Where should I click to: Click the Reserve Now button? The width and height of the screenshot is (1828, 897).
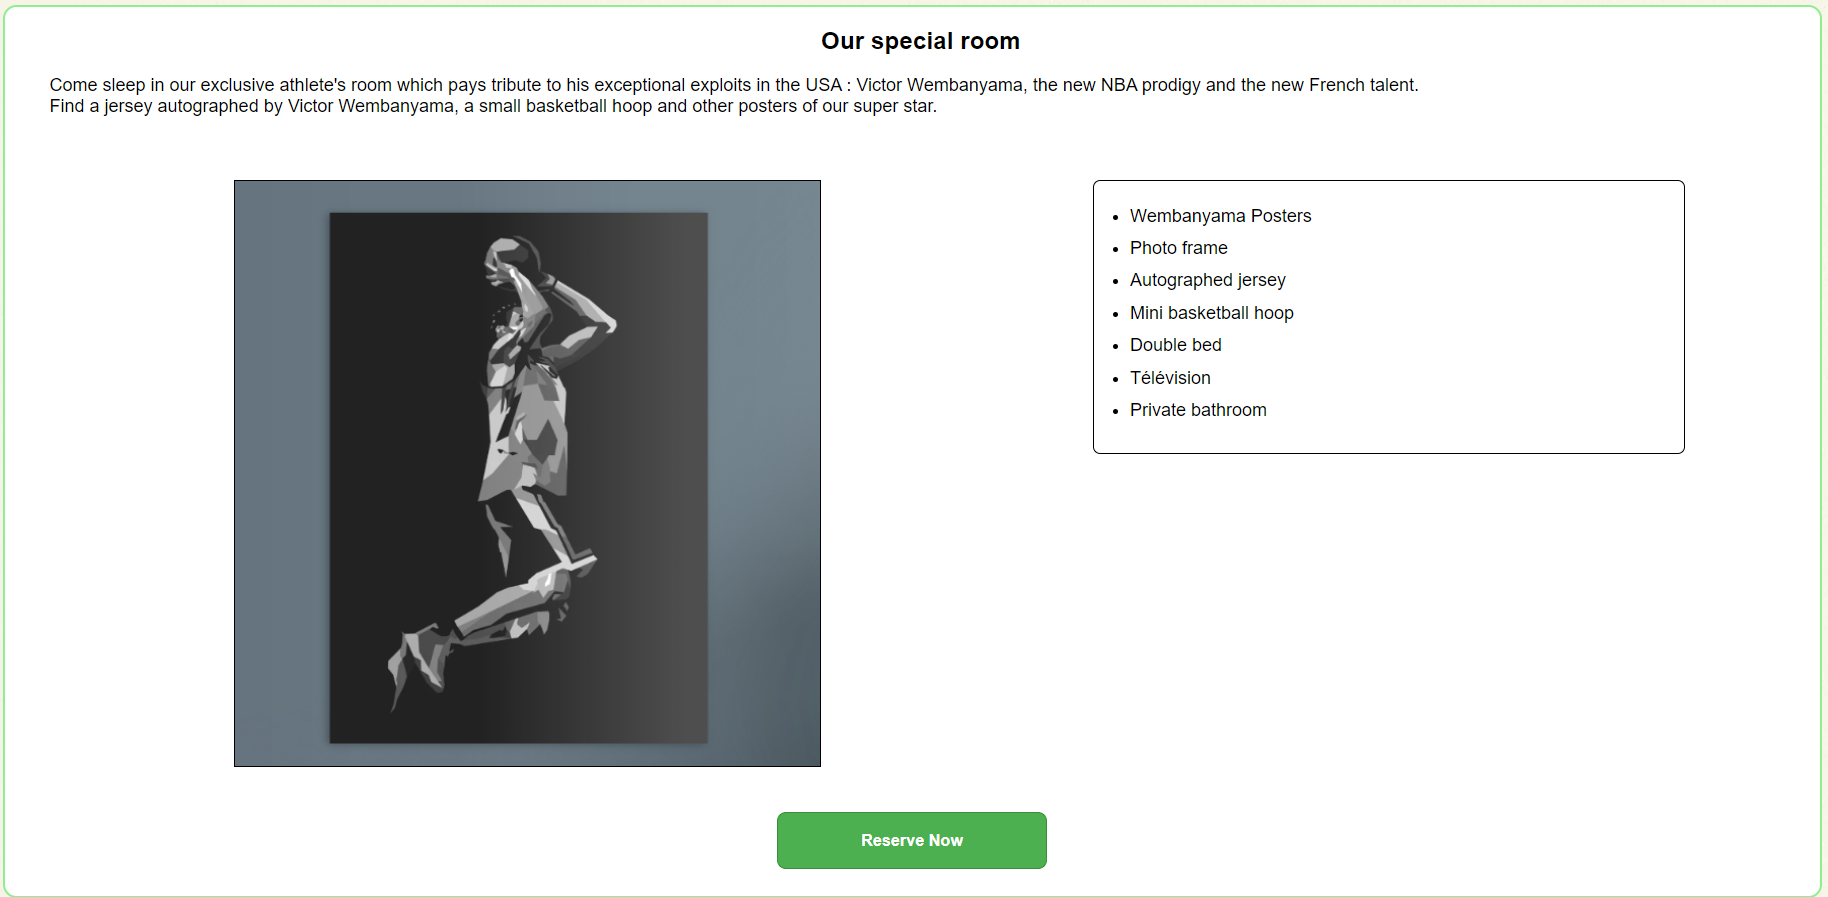point(911,840)
